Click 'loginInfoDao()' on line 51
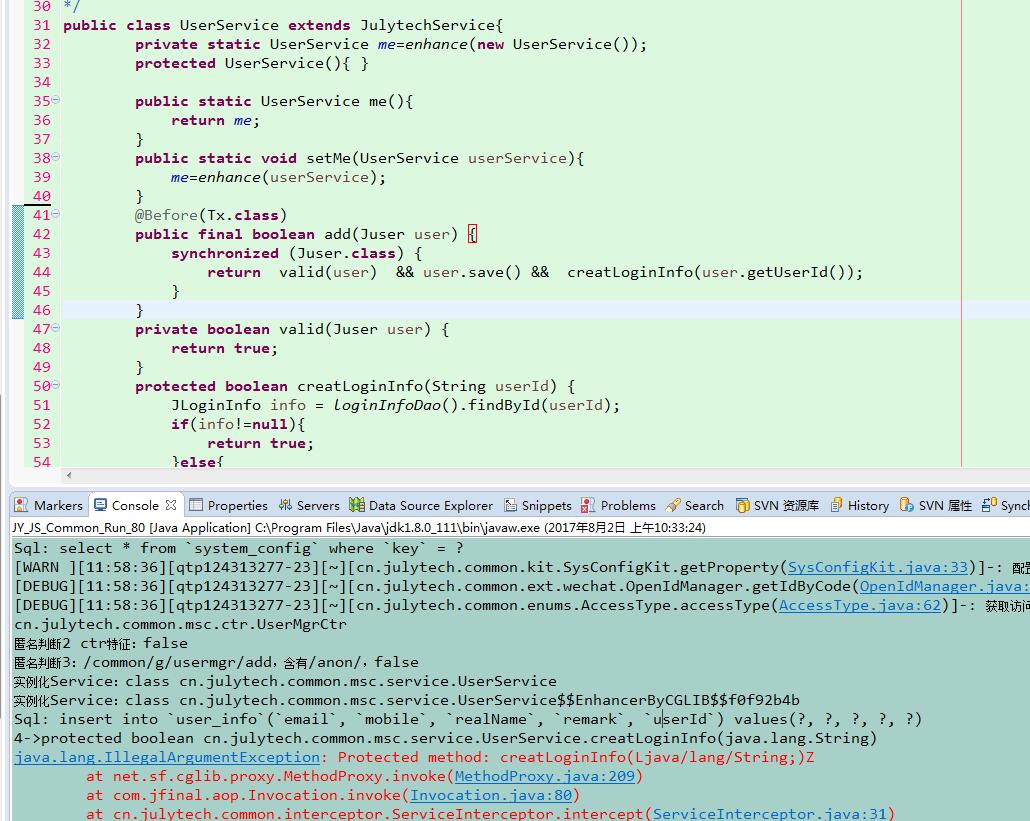The width and height of the screenshot is (1030, 821). click(x=395, y=405)
